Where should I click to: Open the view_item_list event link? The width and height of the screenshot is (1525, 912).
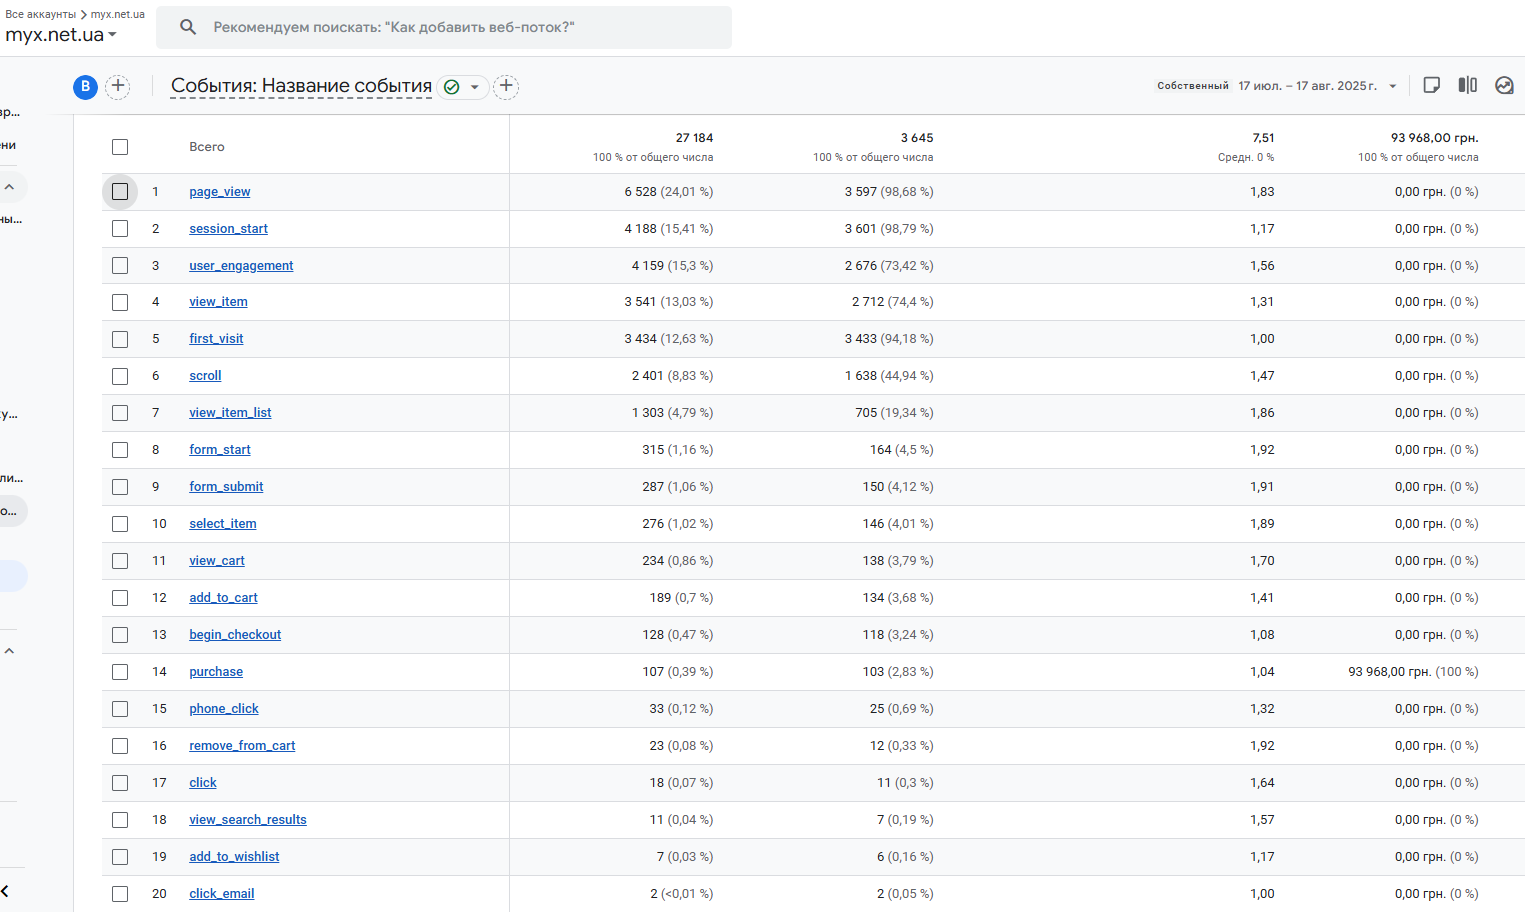coord(230,413)
